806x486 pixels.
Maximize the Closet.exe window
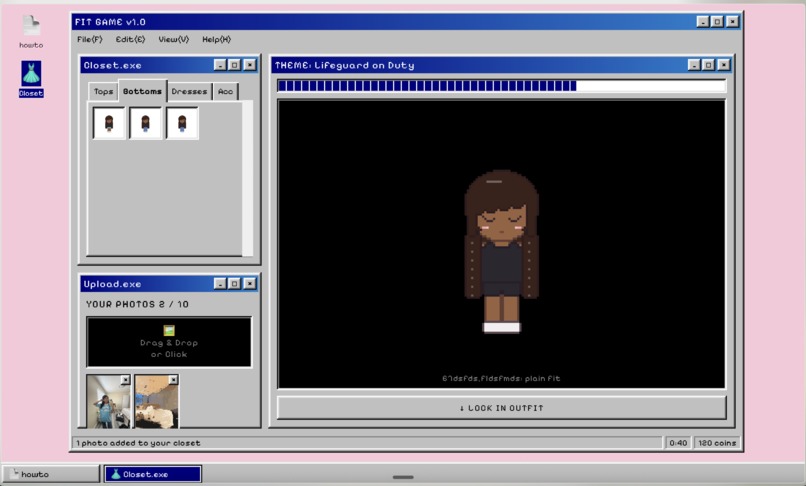pos(234,65)
